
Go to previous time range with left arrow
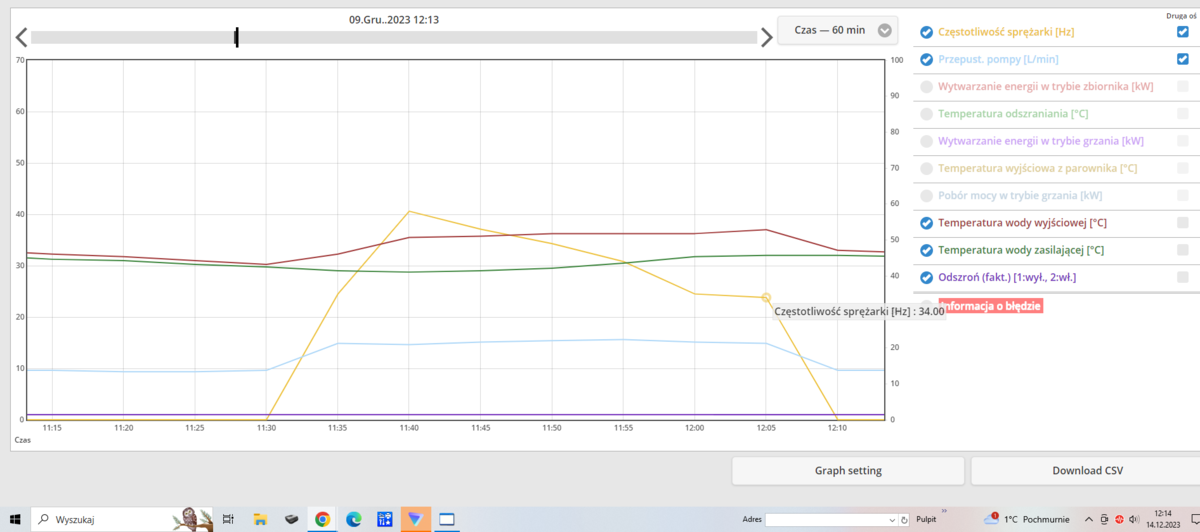click(x=20, y=38)
